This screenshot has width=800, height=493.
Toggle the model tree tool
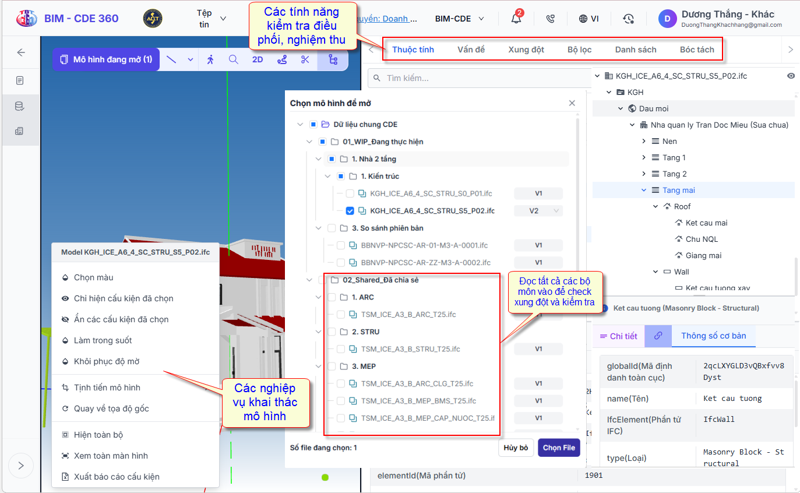[x=333, y=60]
